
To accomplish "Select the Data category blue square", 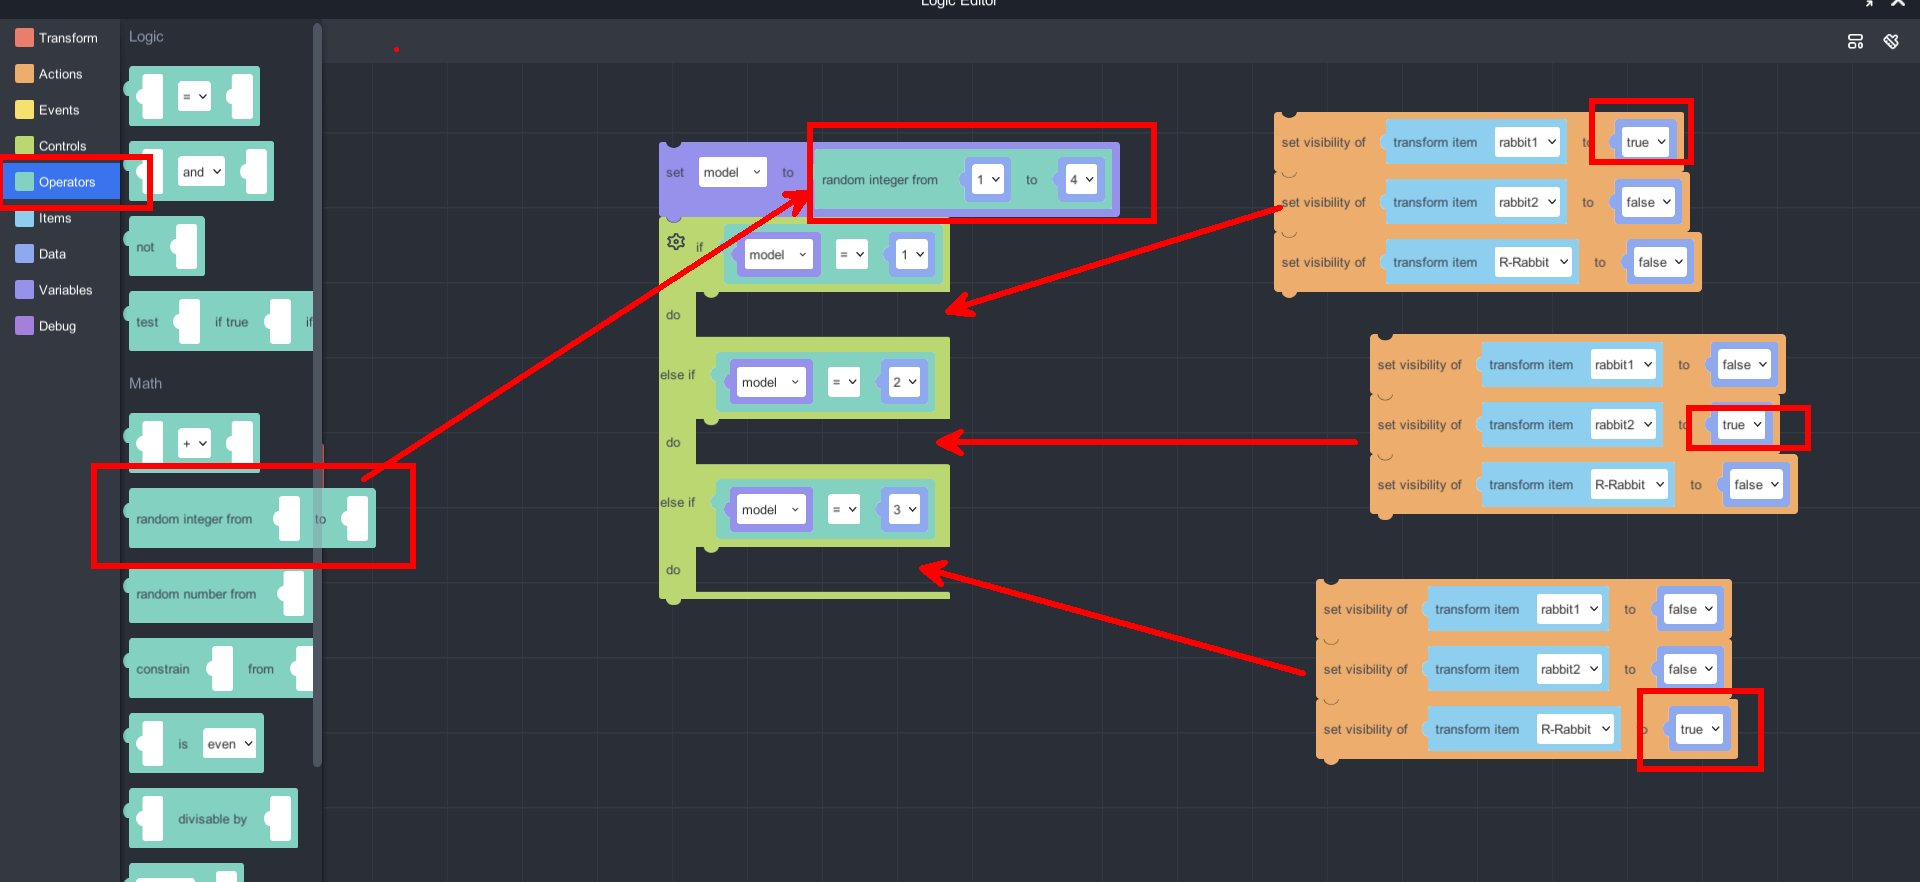I will (x=25, y=254).
